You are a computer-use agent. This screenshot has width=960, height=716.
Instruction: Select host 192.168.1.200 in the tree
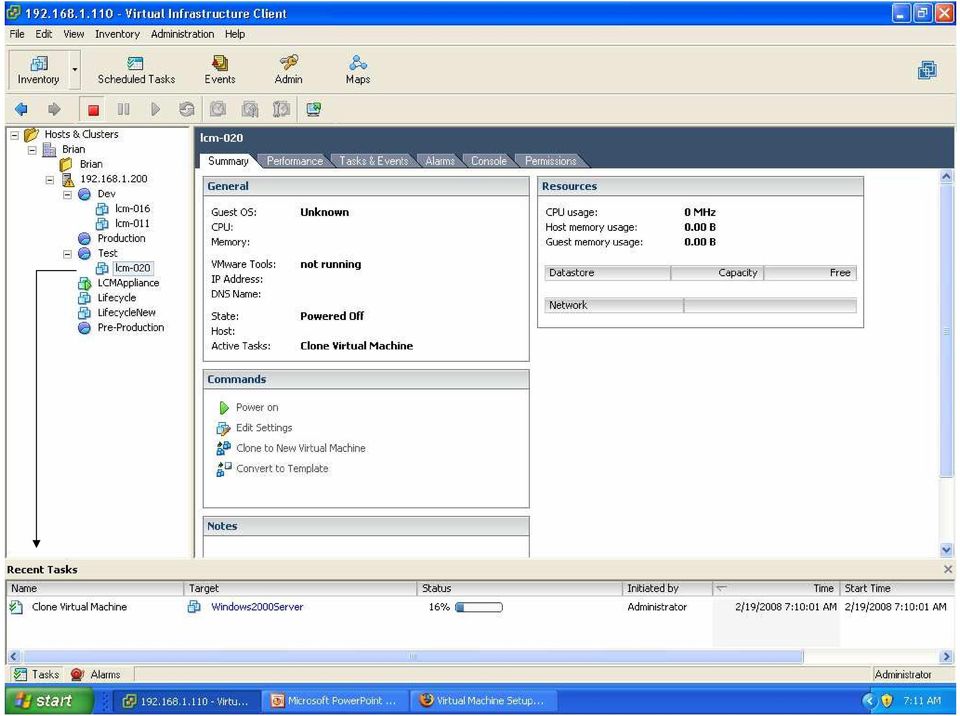coord(114,179)
